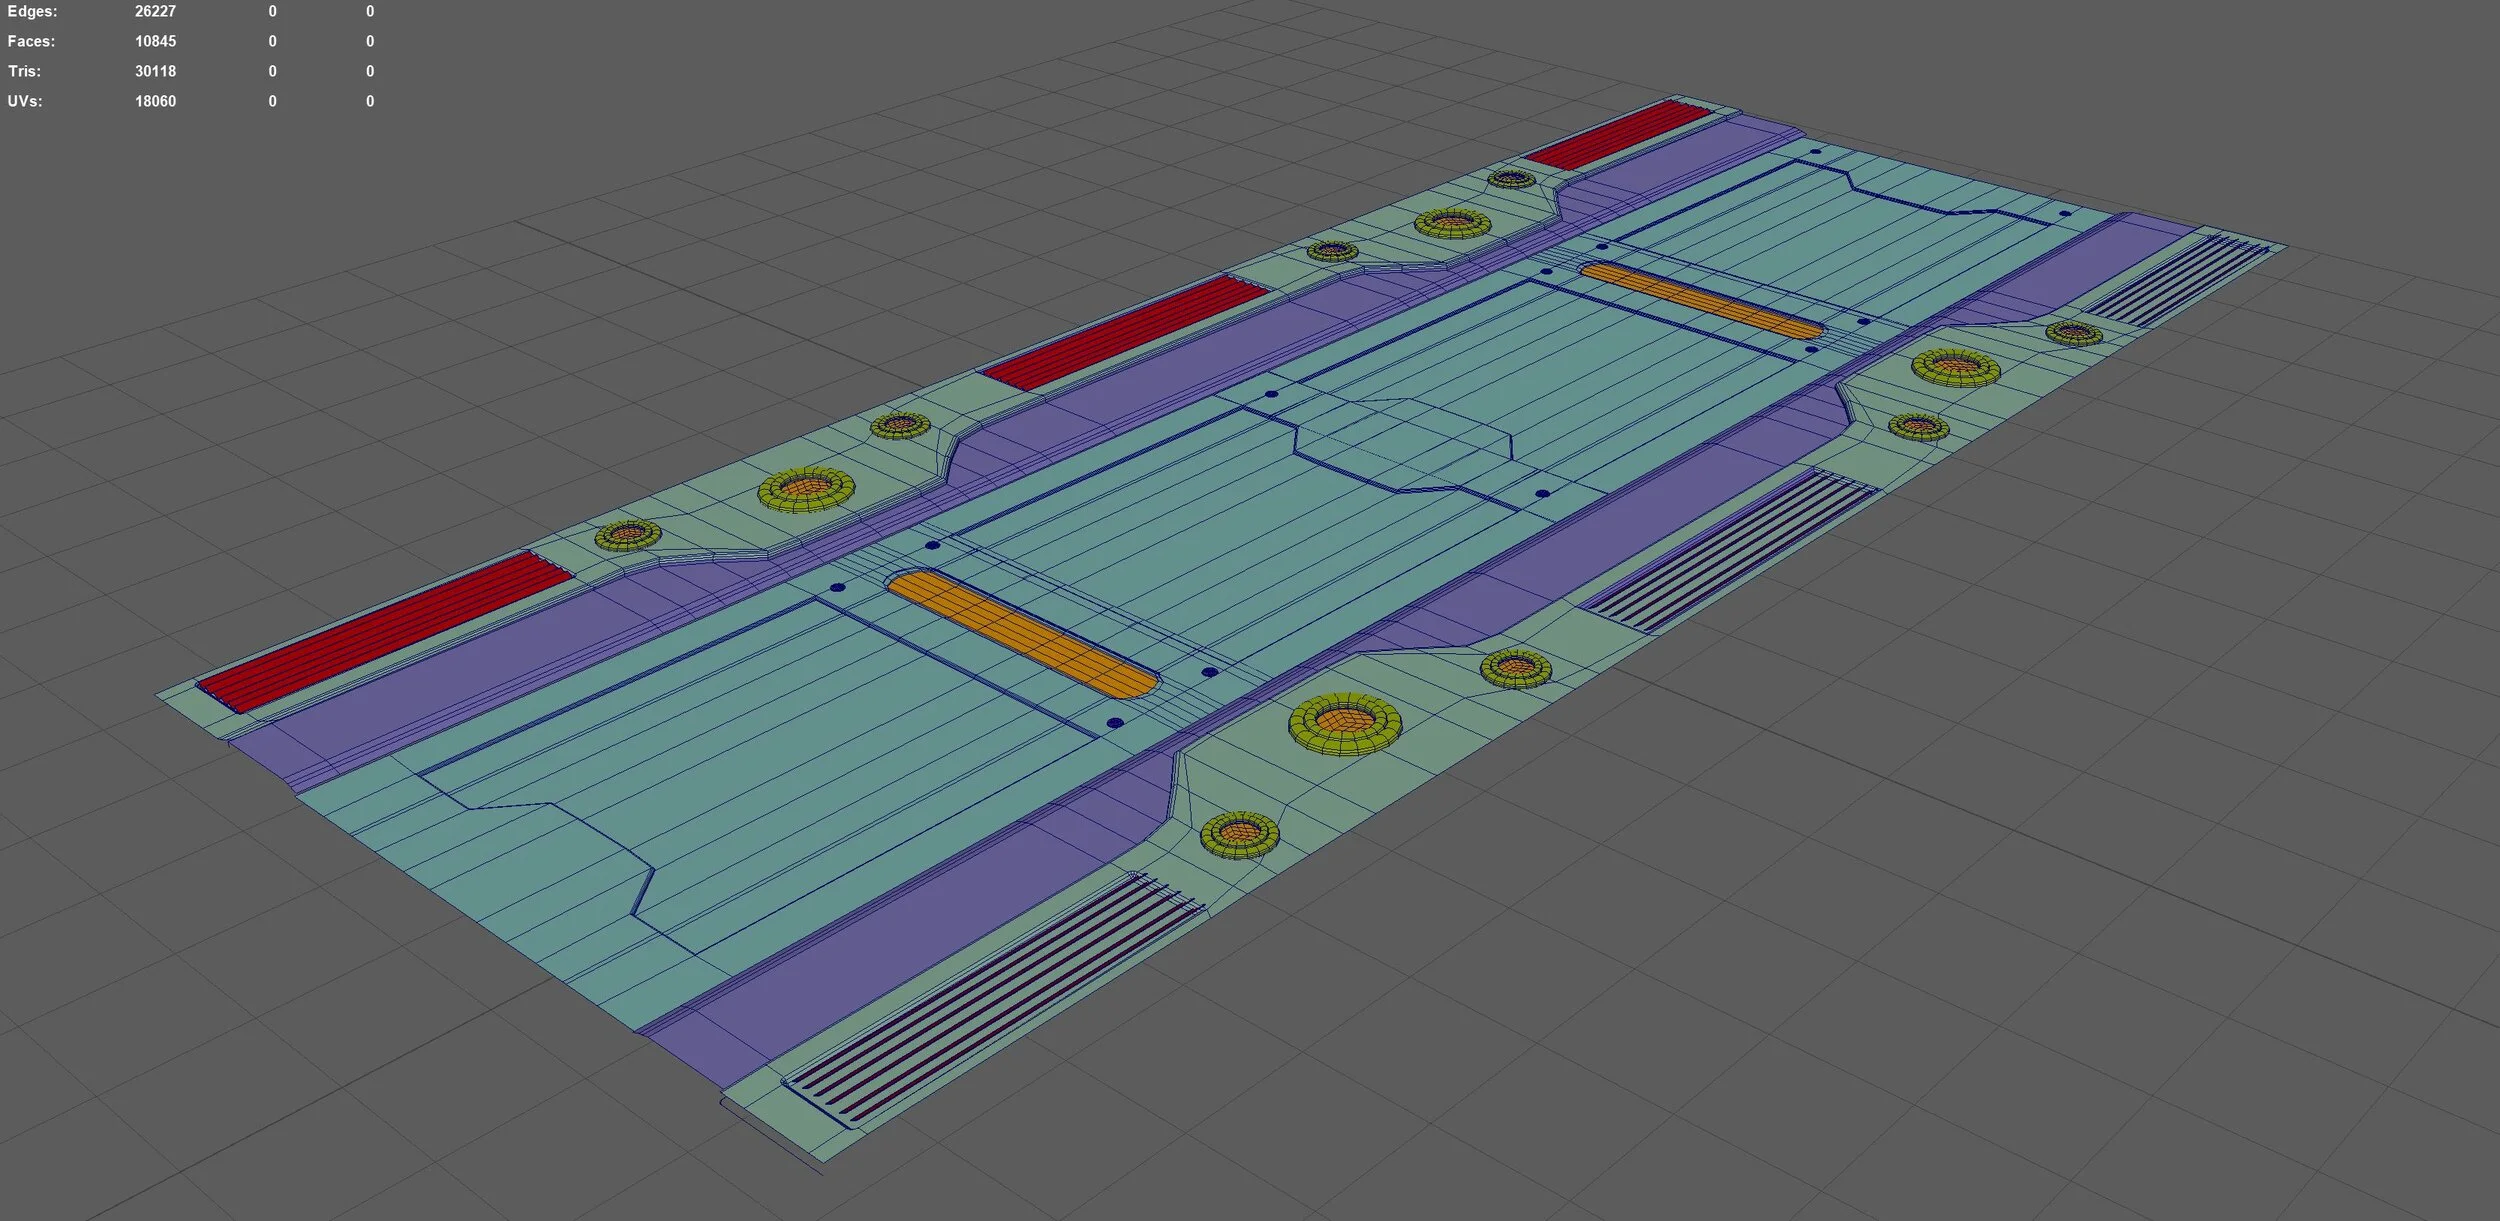Select the value 26227 next to Edges
The width and height of the screenshot is (2500, 1221).
point(155,12)
